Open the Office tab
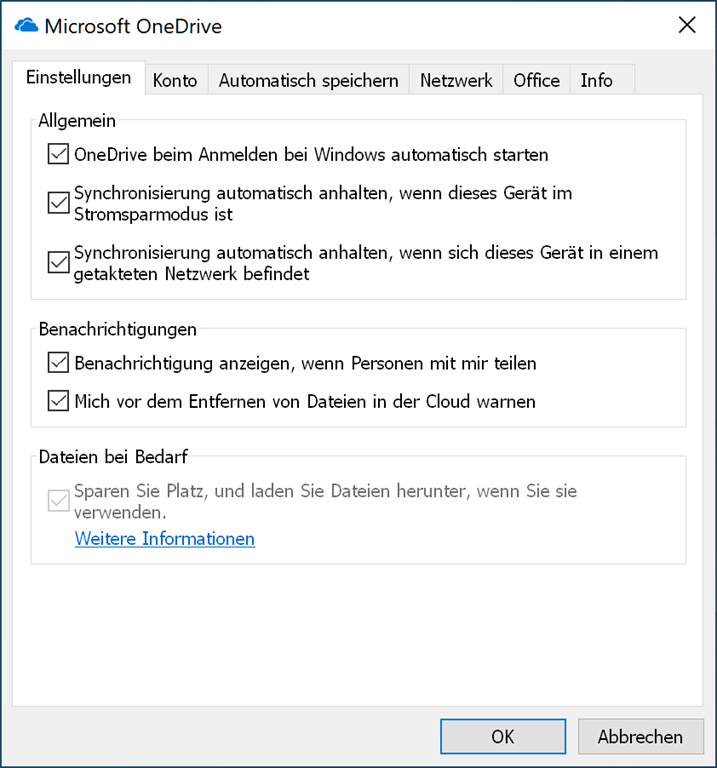Screen dimensions: 717x768 [536, 81]
